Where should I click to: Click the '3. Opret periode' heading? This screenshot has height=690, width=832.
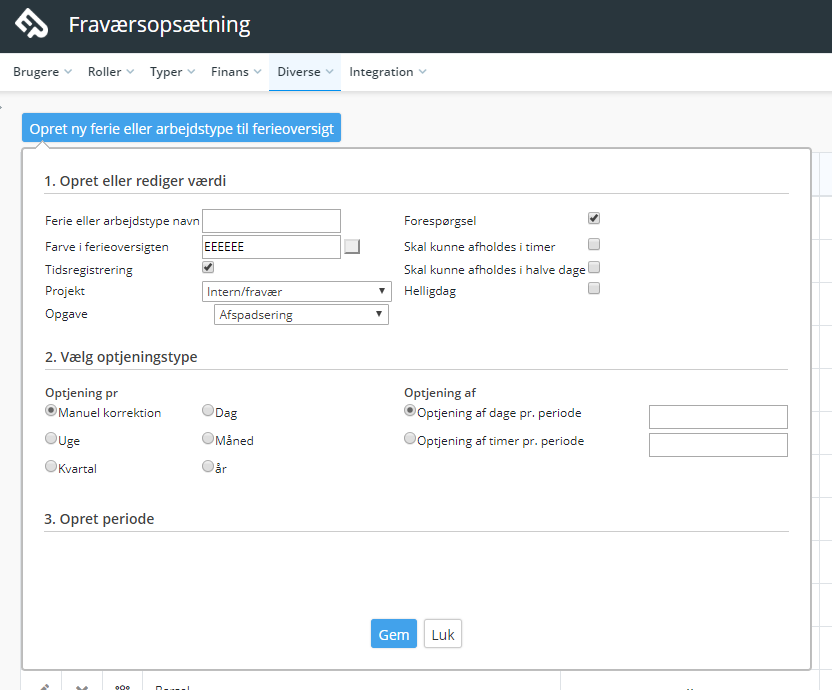(x=99, y=519)
